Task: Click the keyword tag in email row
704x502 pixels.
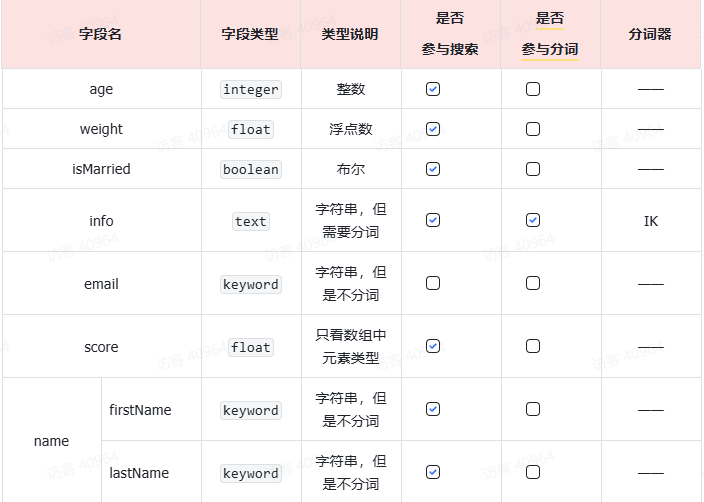Action: 251,284
